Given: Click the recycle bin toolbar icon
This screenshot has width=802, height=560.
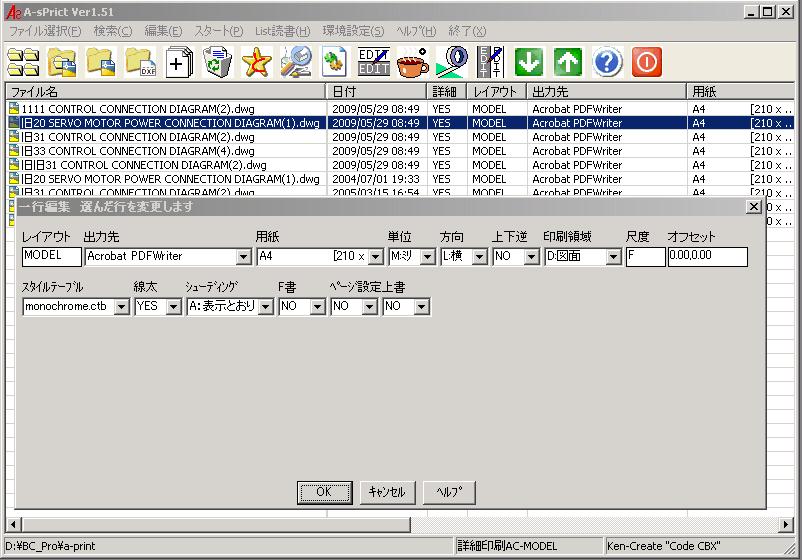Looking at the screenshot, I should click(x=217, y=63).
